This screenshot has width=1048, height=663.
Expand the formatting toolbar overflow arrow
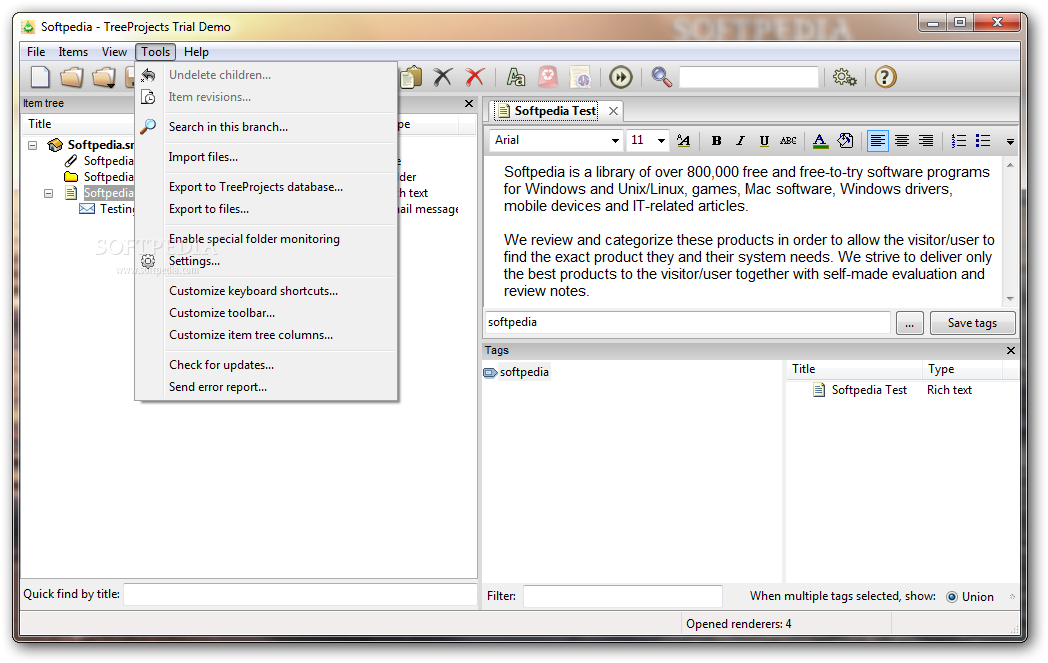(x=1010, y=141)
